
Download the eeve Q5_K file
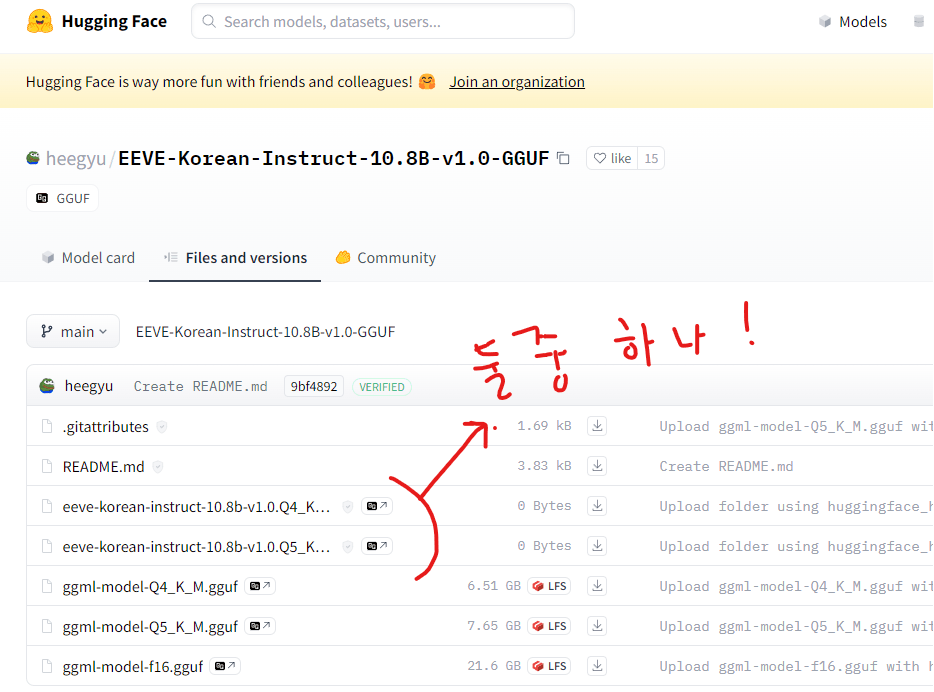(597, 546)
